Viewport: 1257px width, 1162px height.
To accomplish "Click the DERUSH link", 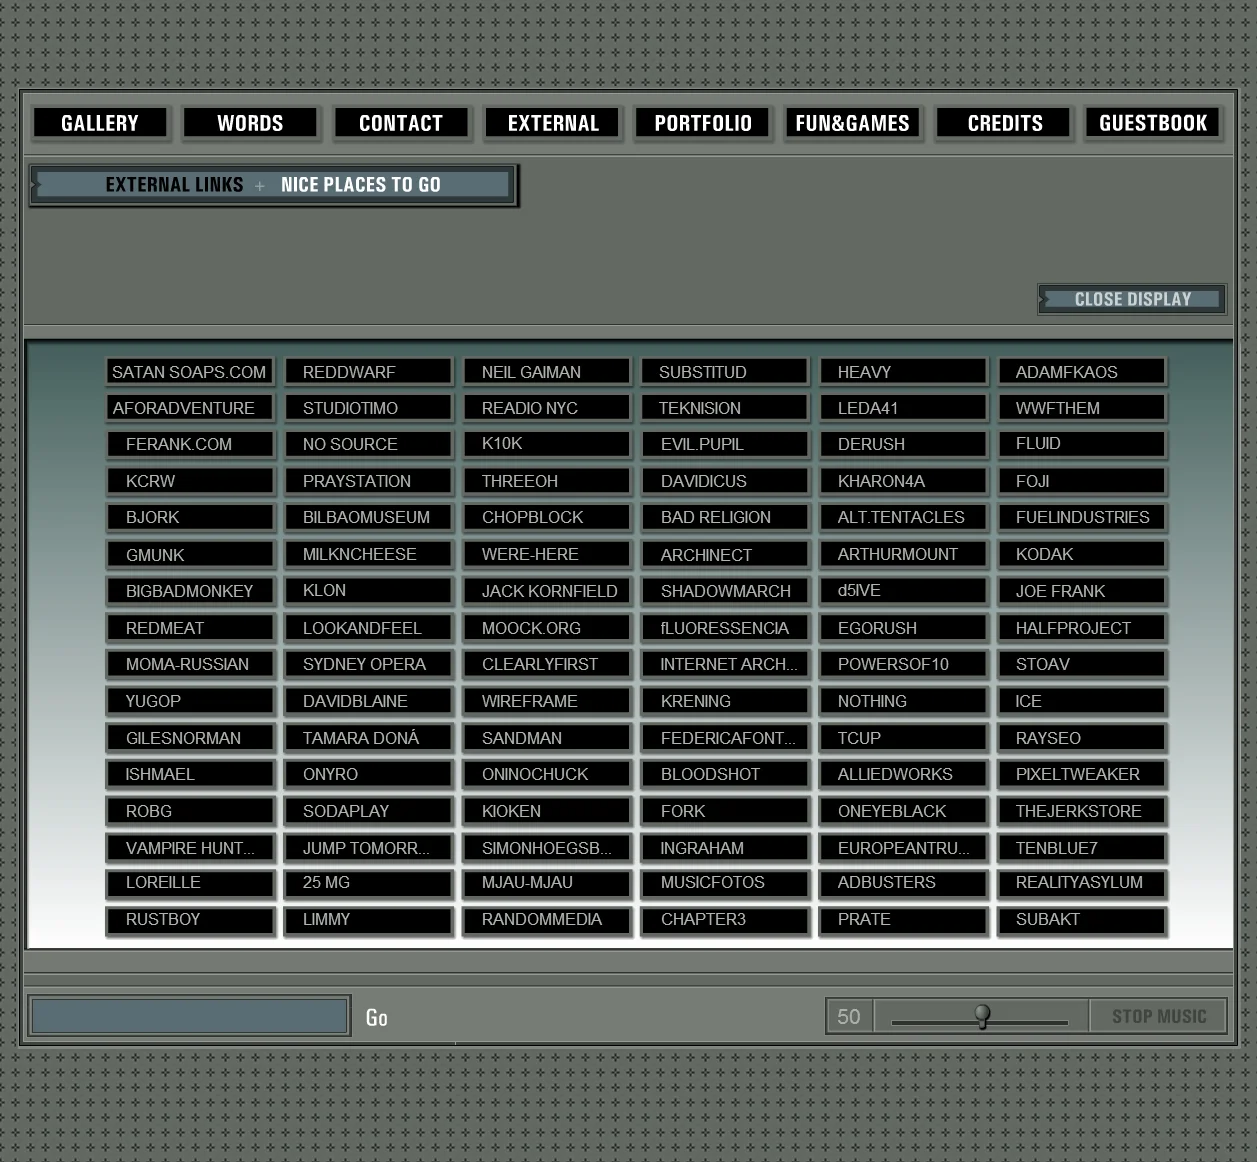I will click(x=903, y=444).
